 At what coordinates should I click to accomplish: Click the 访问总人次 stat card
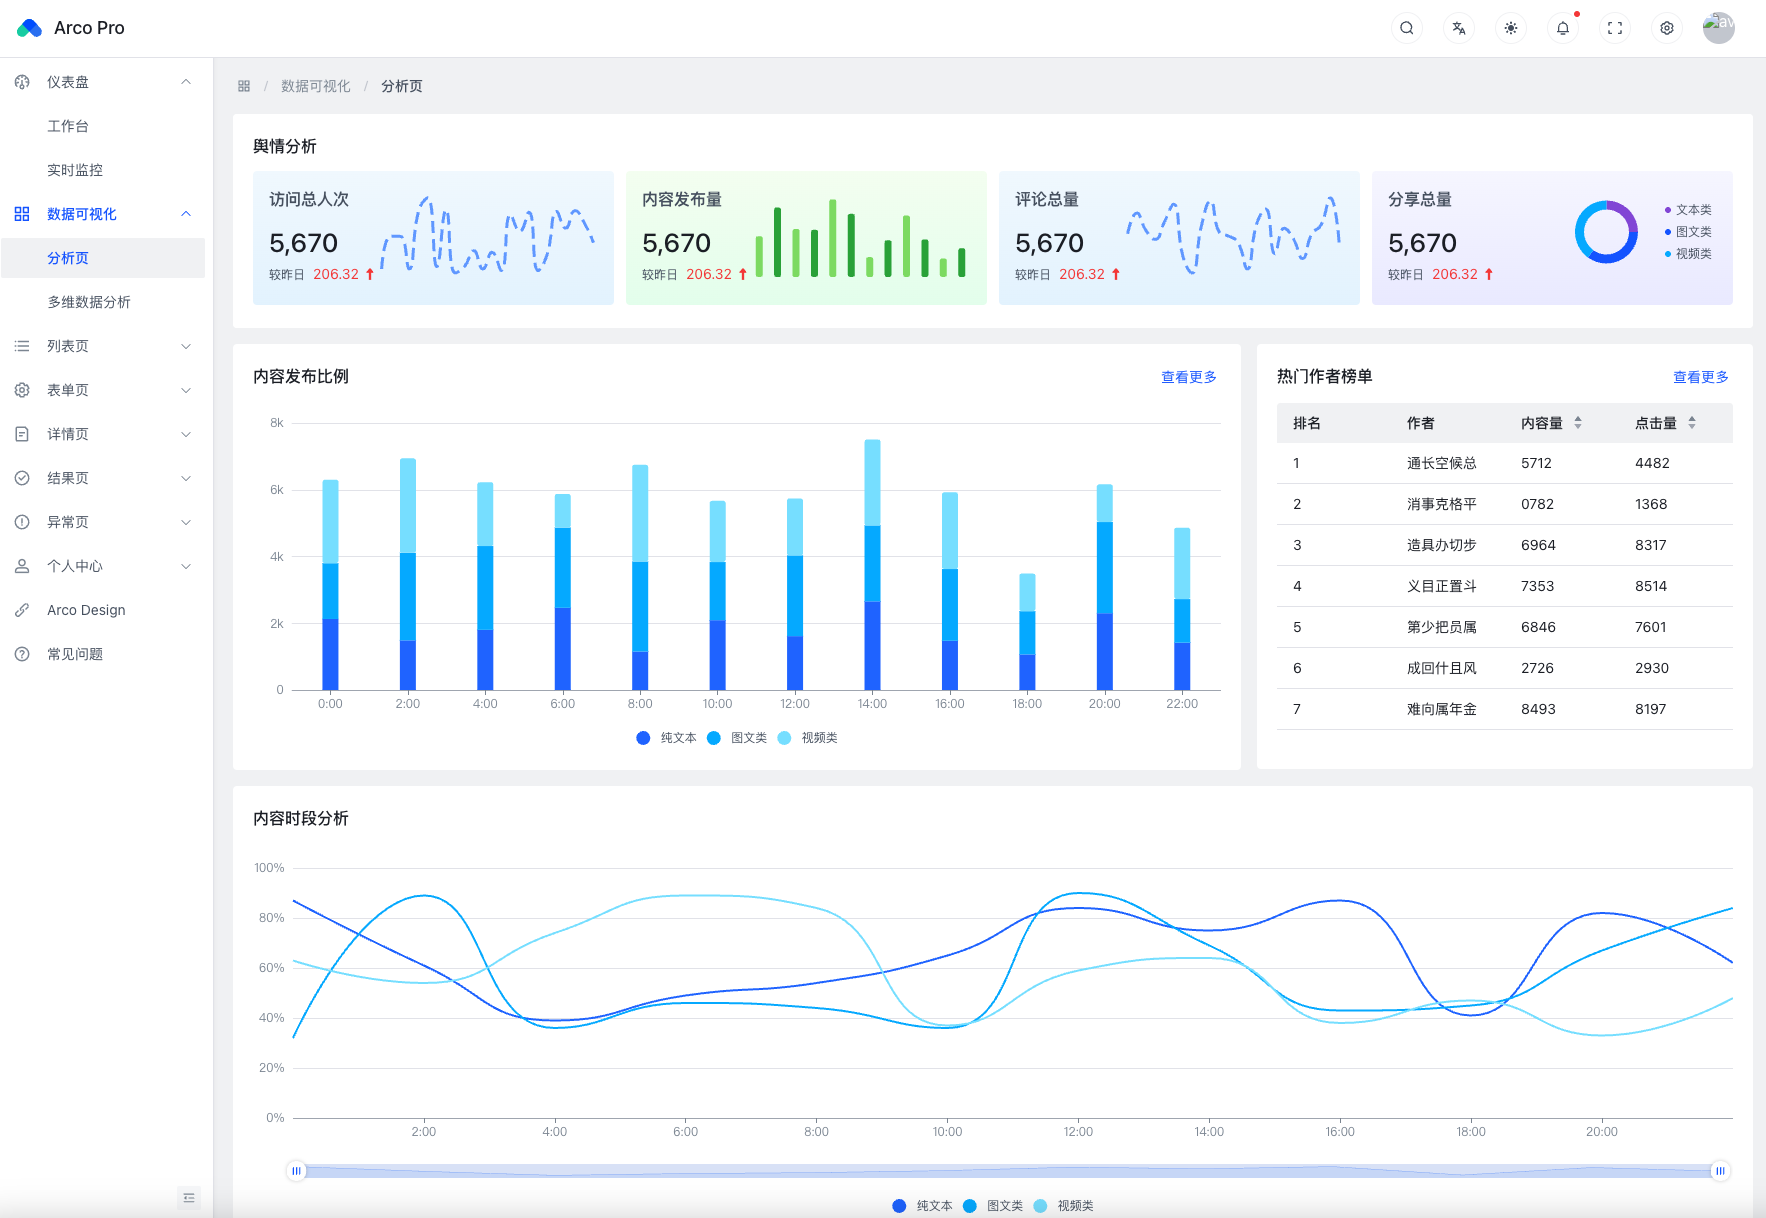433,238
